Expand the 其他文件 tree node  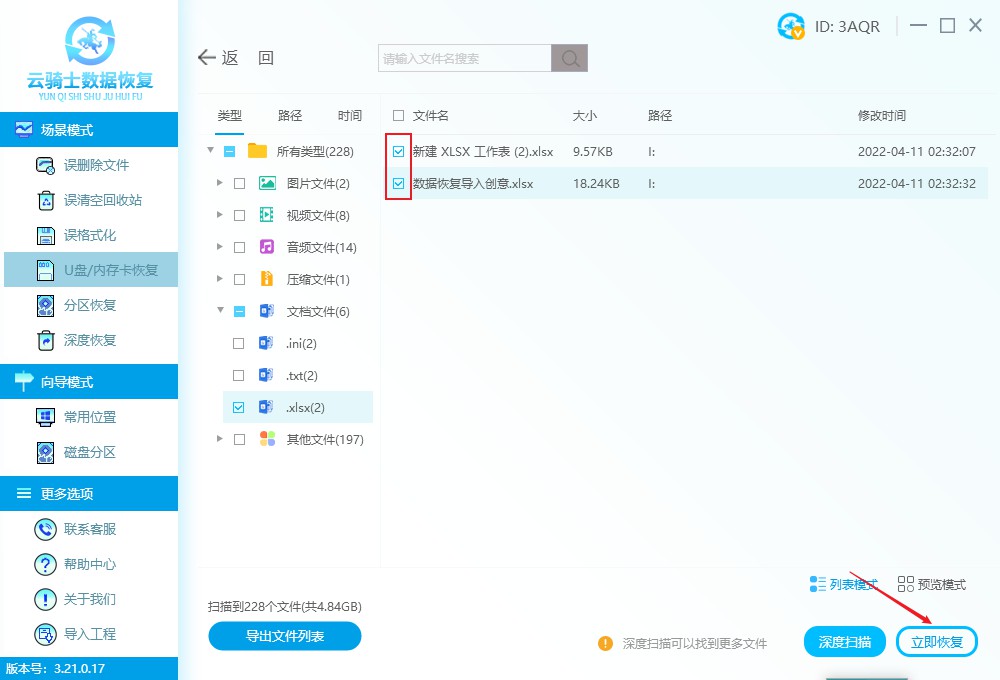coord(218,438)
